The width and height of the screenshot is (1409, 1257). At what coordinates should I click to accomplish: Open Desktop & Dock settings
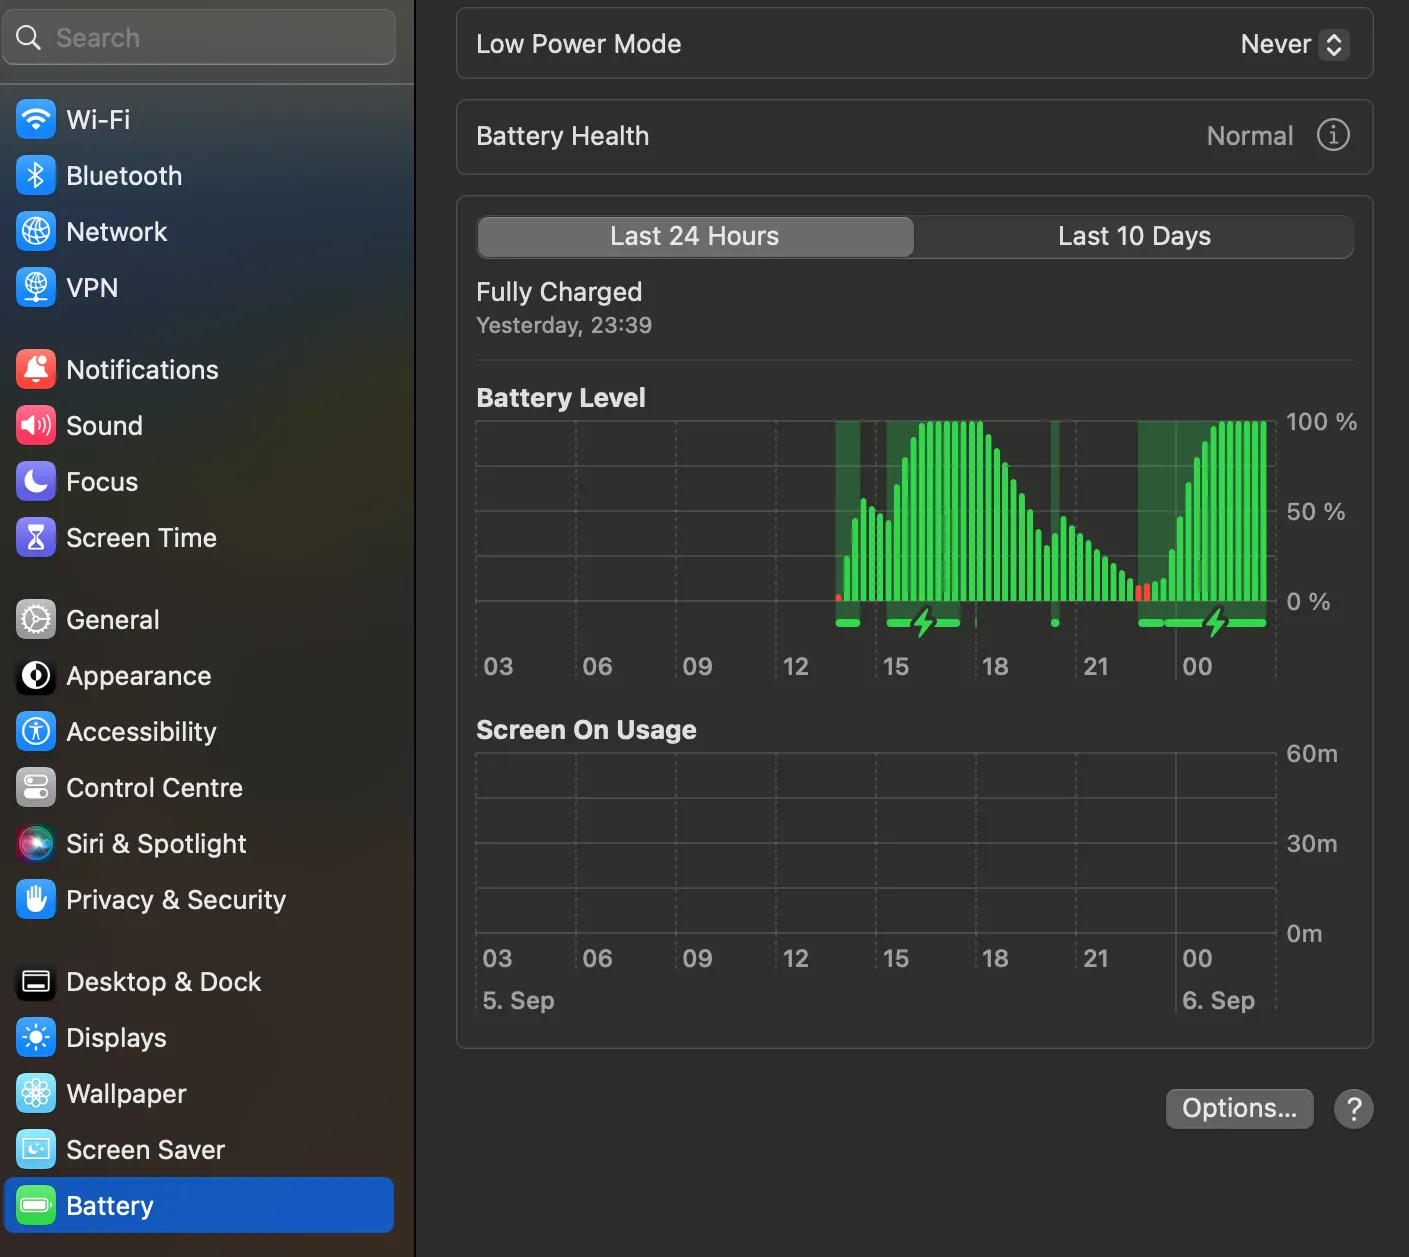tap(163, 982)
